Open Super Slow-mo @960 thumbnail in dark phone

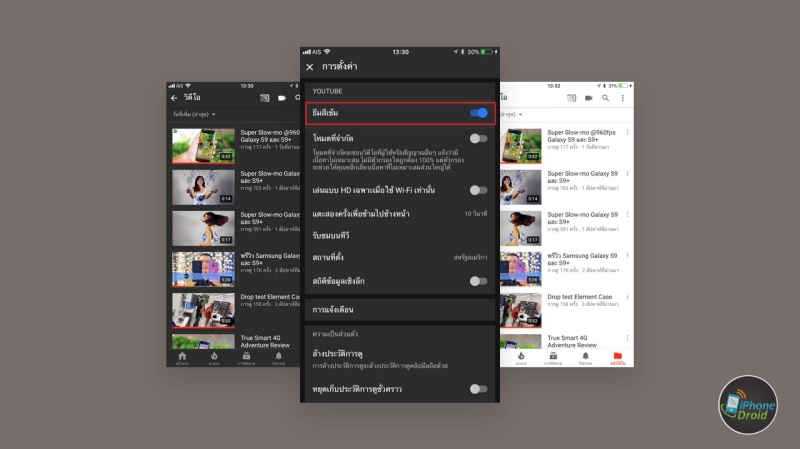tap(203, 146)
